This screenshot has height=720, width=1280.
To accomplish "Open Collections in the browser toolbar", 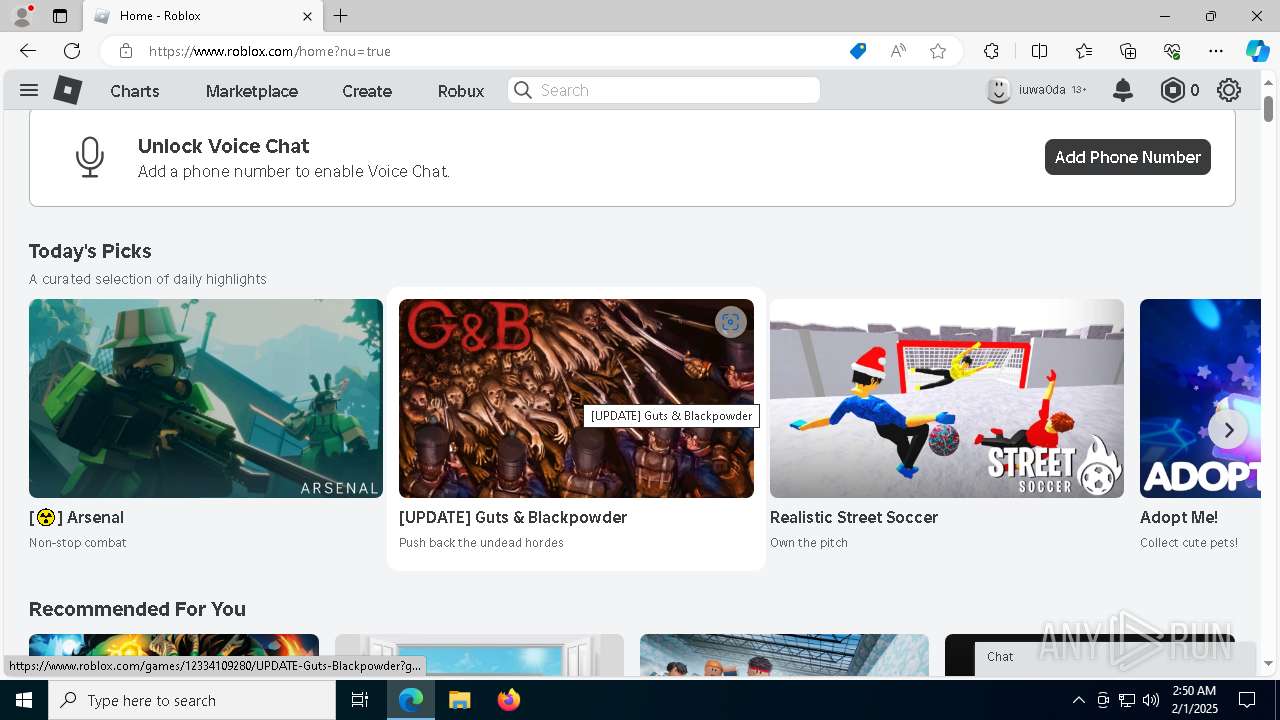I will [x=1128, y=51].
